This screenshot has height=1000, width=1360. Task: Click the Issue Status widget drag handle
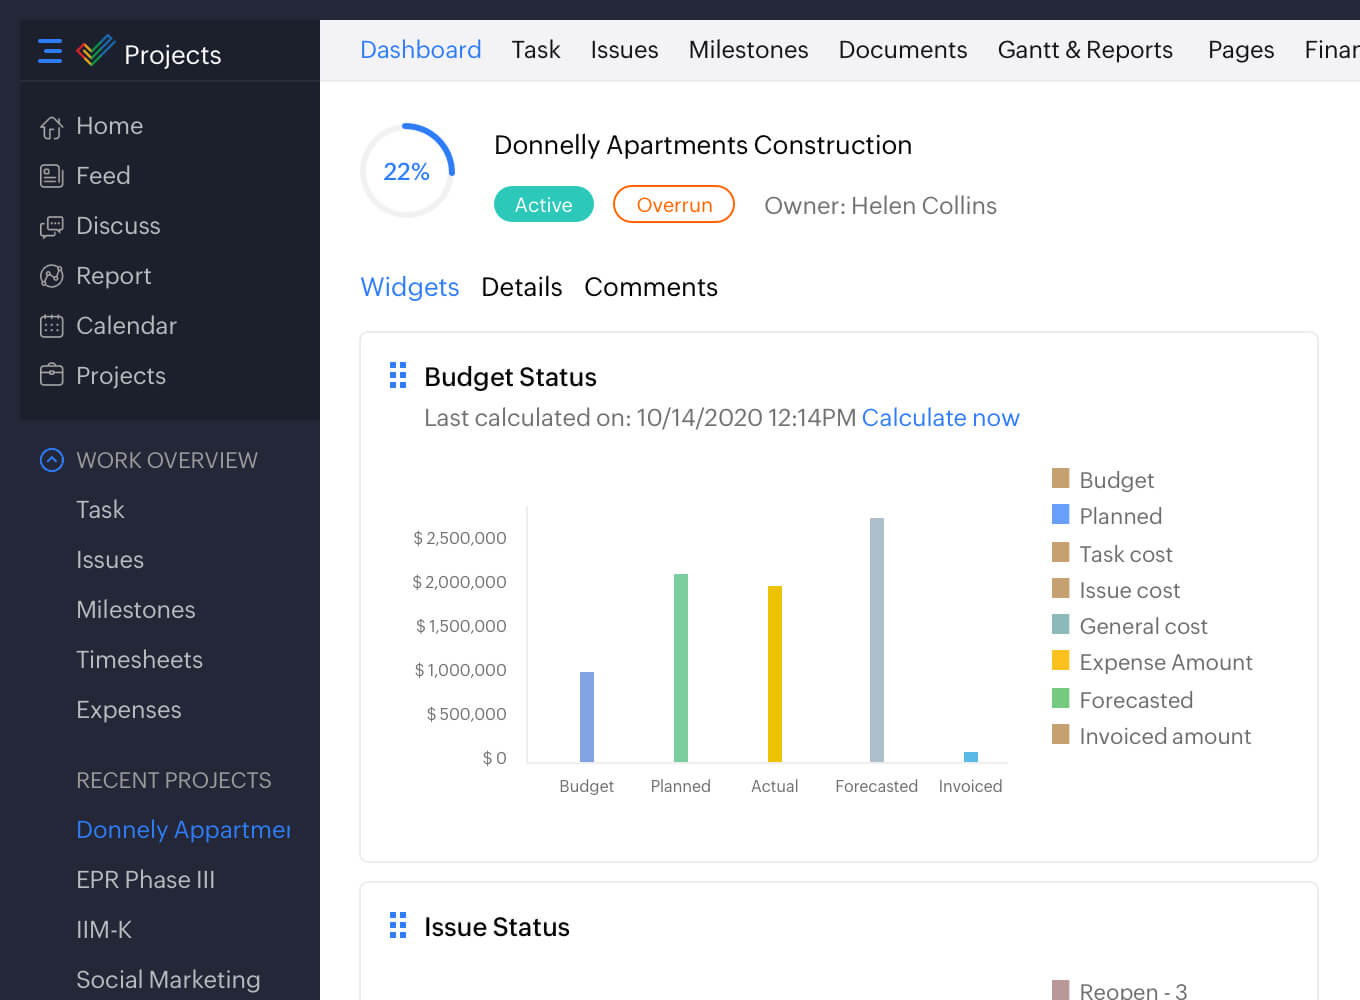[398, 925]
